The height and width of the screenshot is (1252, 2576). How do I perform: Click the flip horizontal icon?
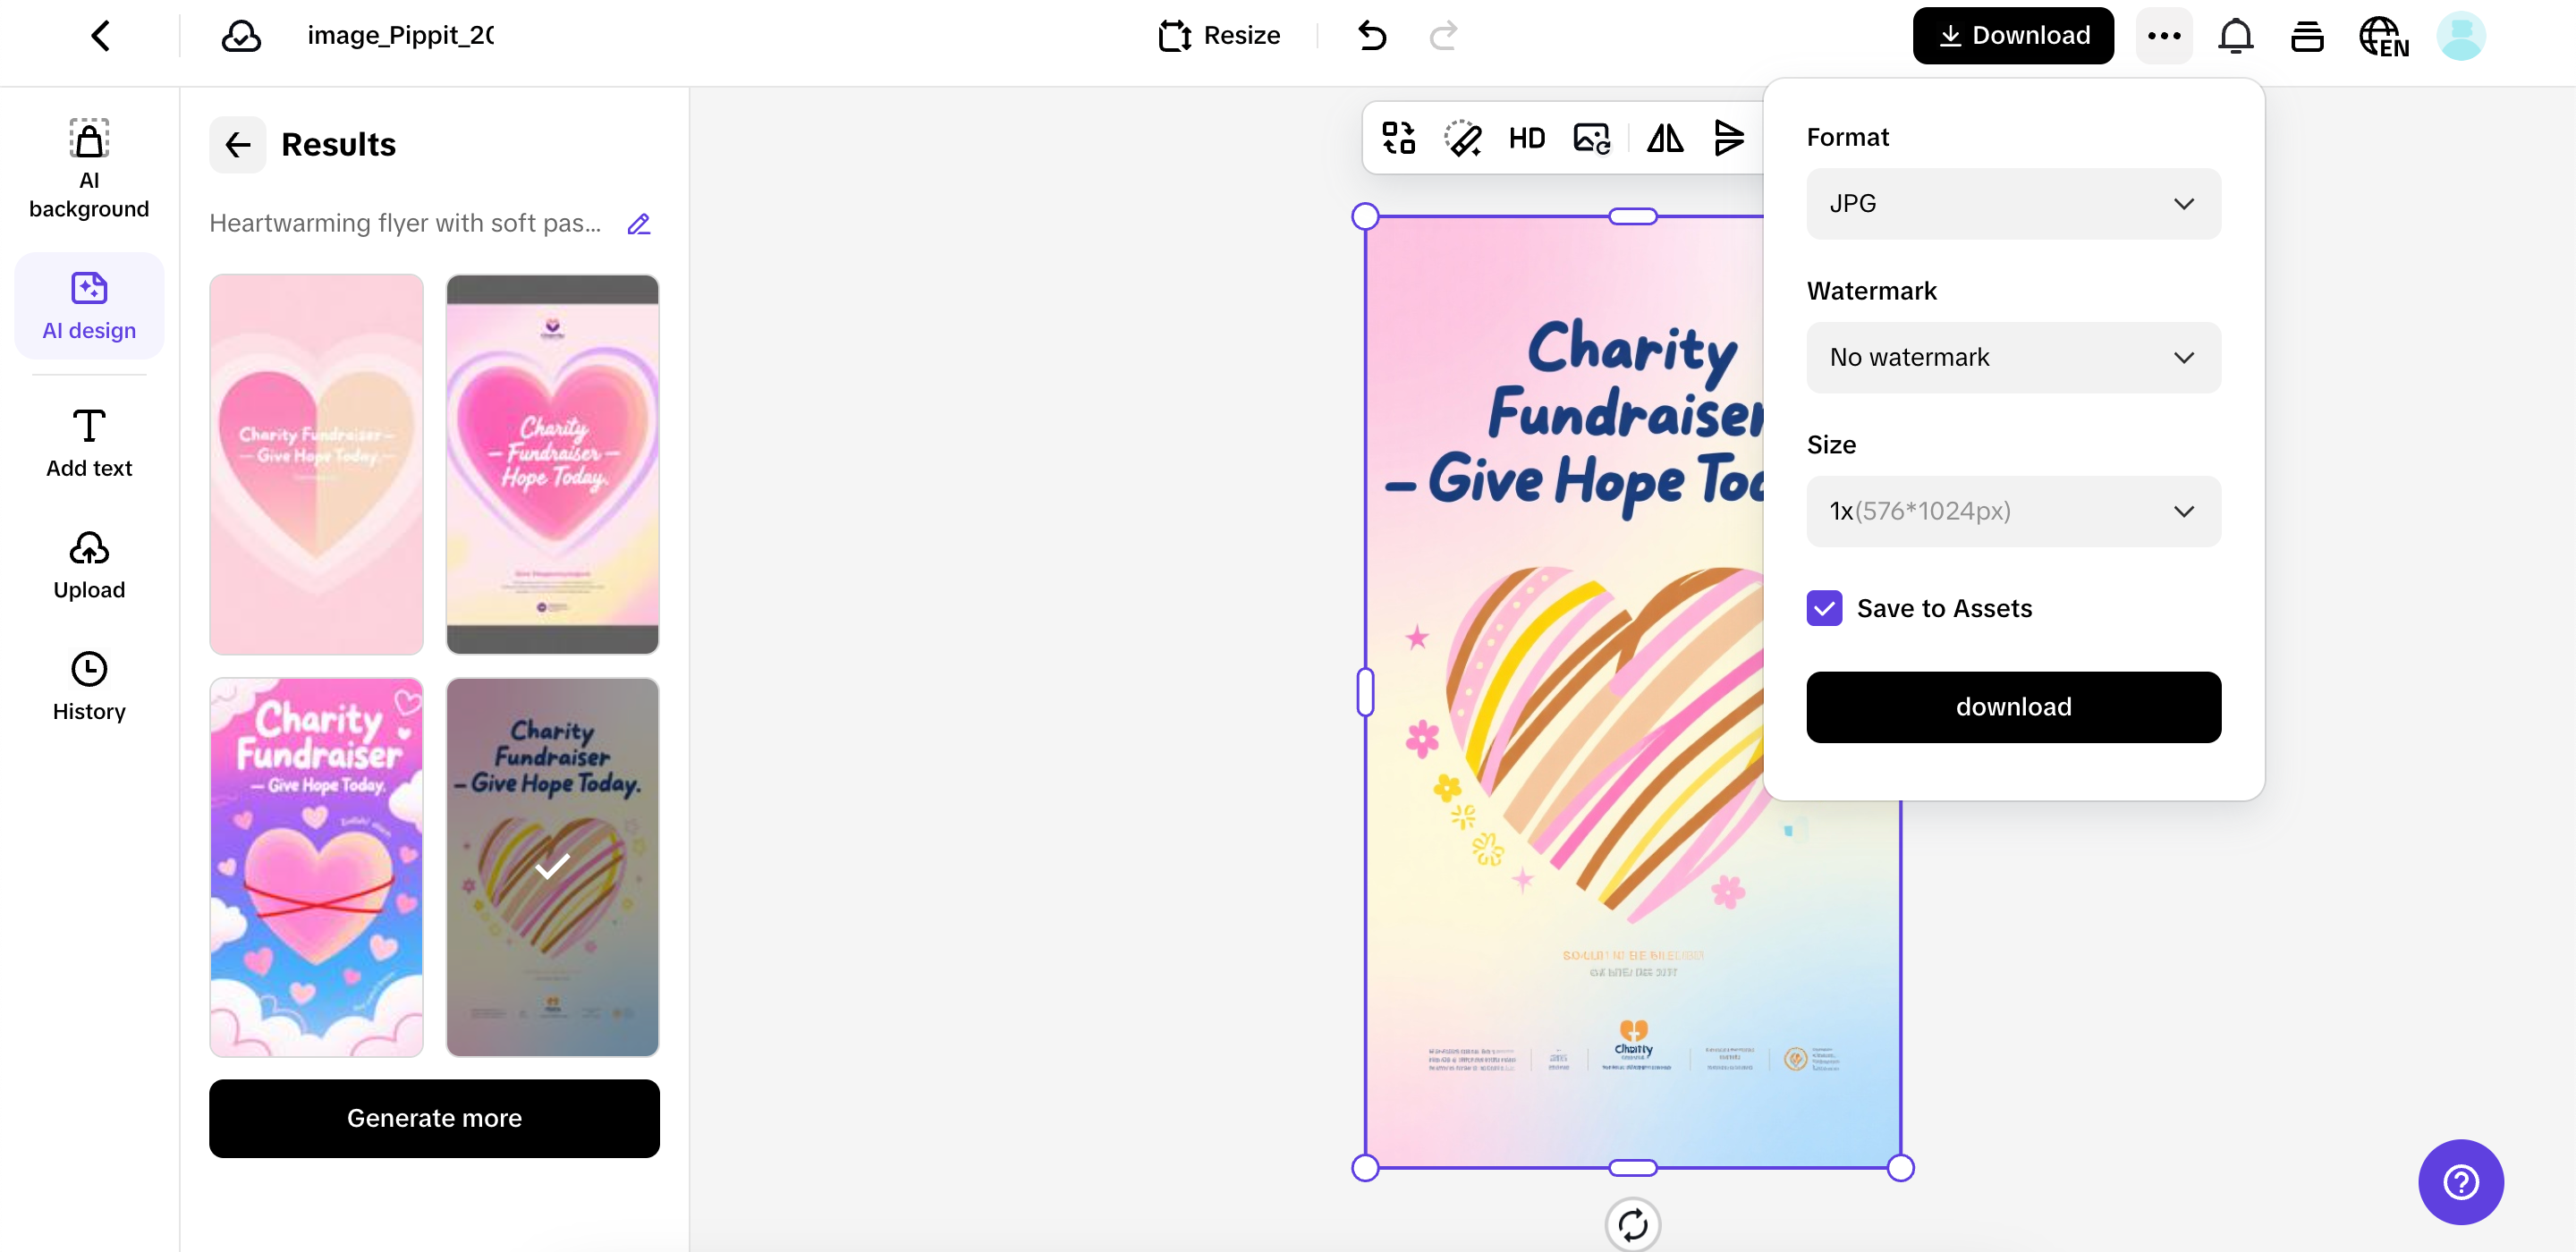1665,138
